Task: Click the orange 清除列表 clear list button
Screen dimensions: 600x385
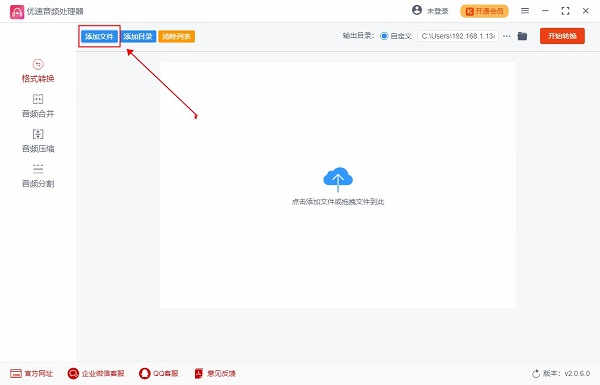Action: 176,36
